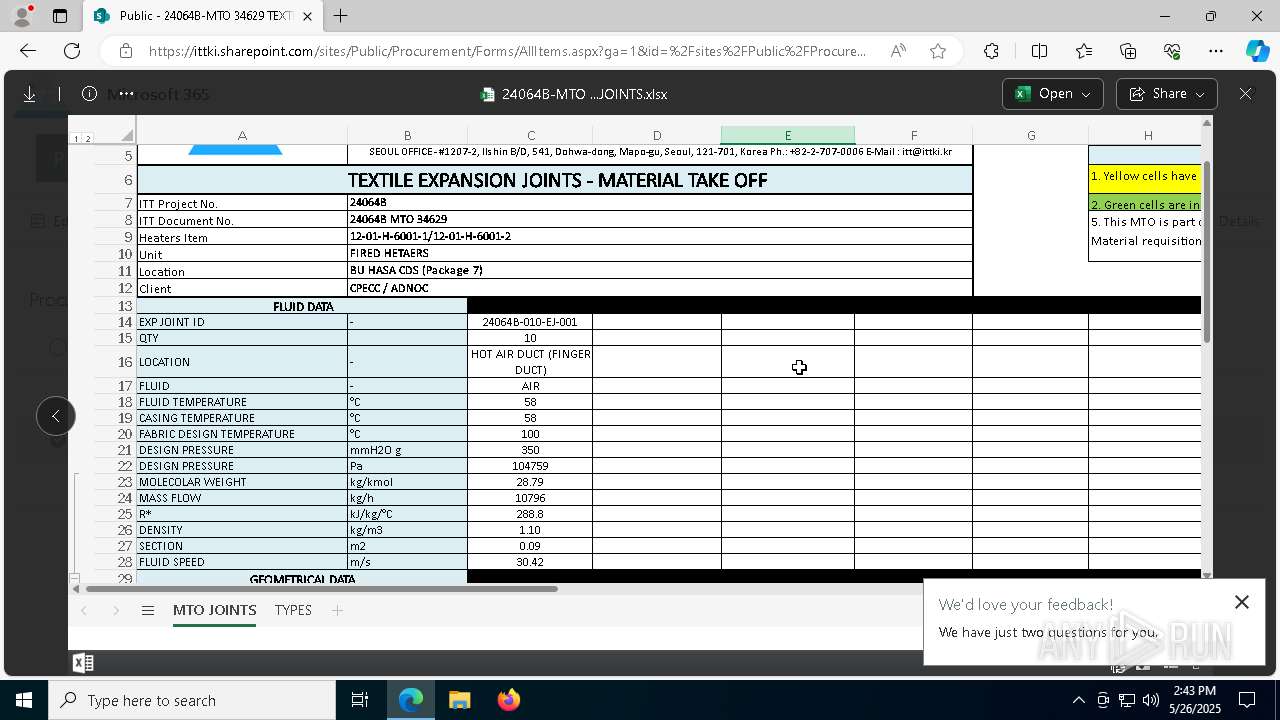This screenshot has height=720, width=1280.
Task: Dismiss the feedback popup
Action: tap(1242, 602)
